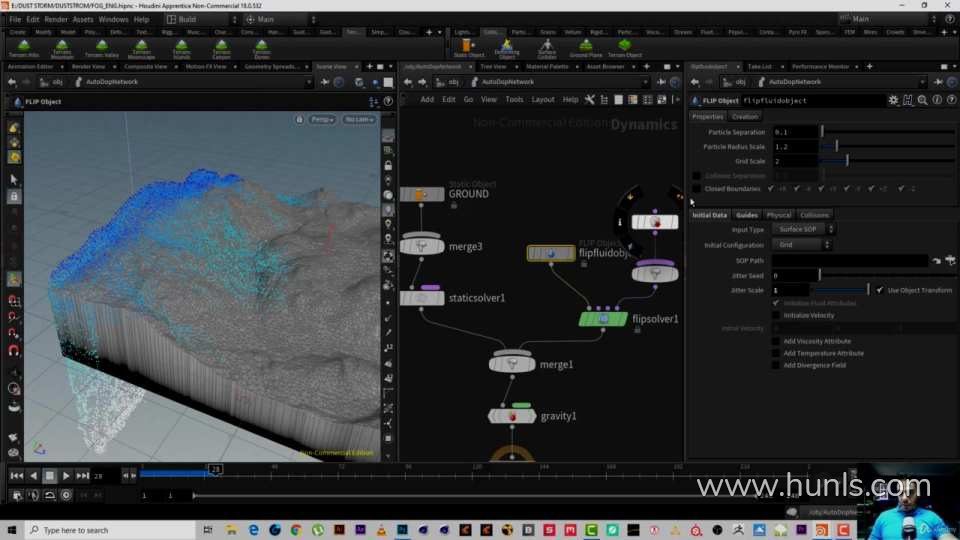The width and height of the screenshot is (960, 540).
Task: Toggle Initialize Fluid Attributes checkbox
Action: 776,303
